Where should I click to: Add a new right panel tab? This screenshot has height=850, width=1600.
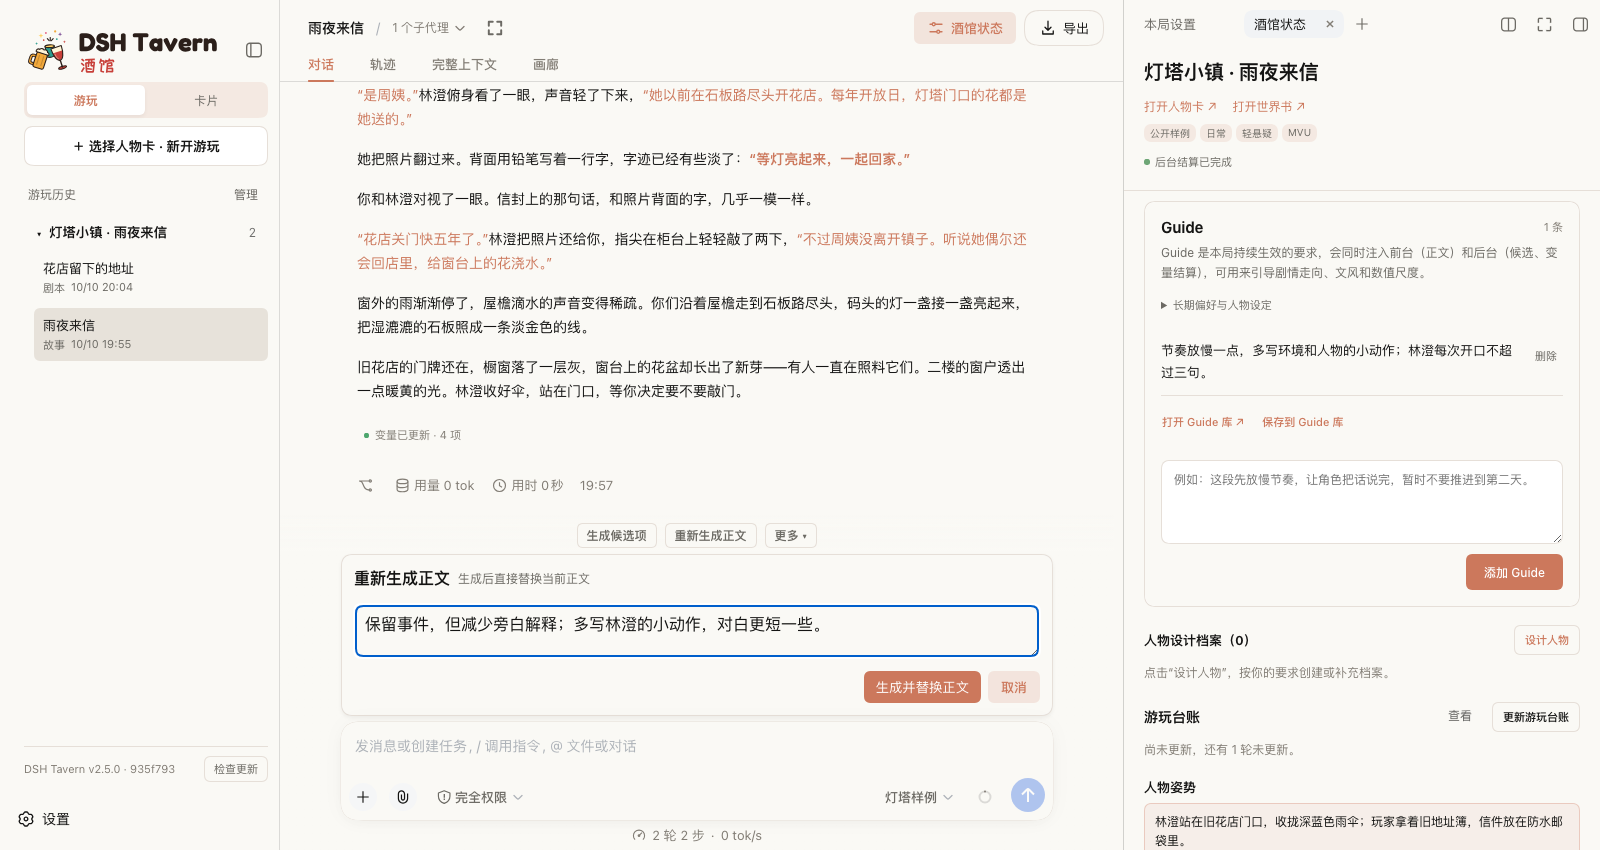click(x=1362, y=24)
